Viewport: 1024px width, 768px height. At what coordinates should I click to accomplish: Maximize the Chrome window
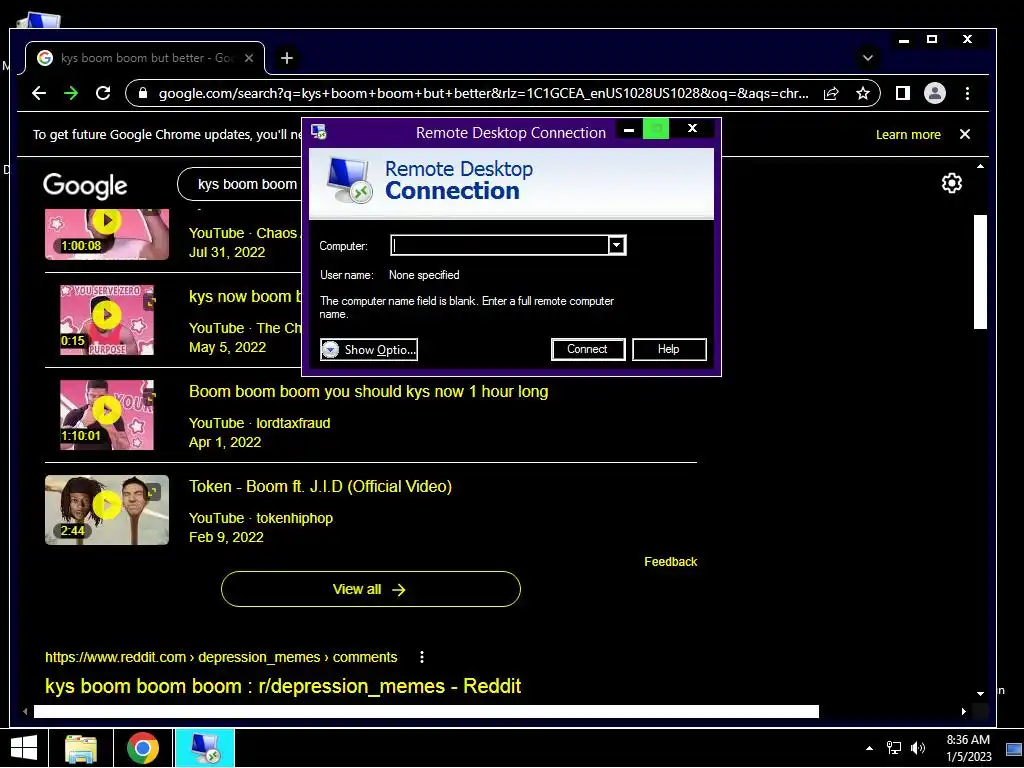click(x=932, y=40)
